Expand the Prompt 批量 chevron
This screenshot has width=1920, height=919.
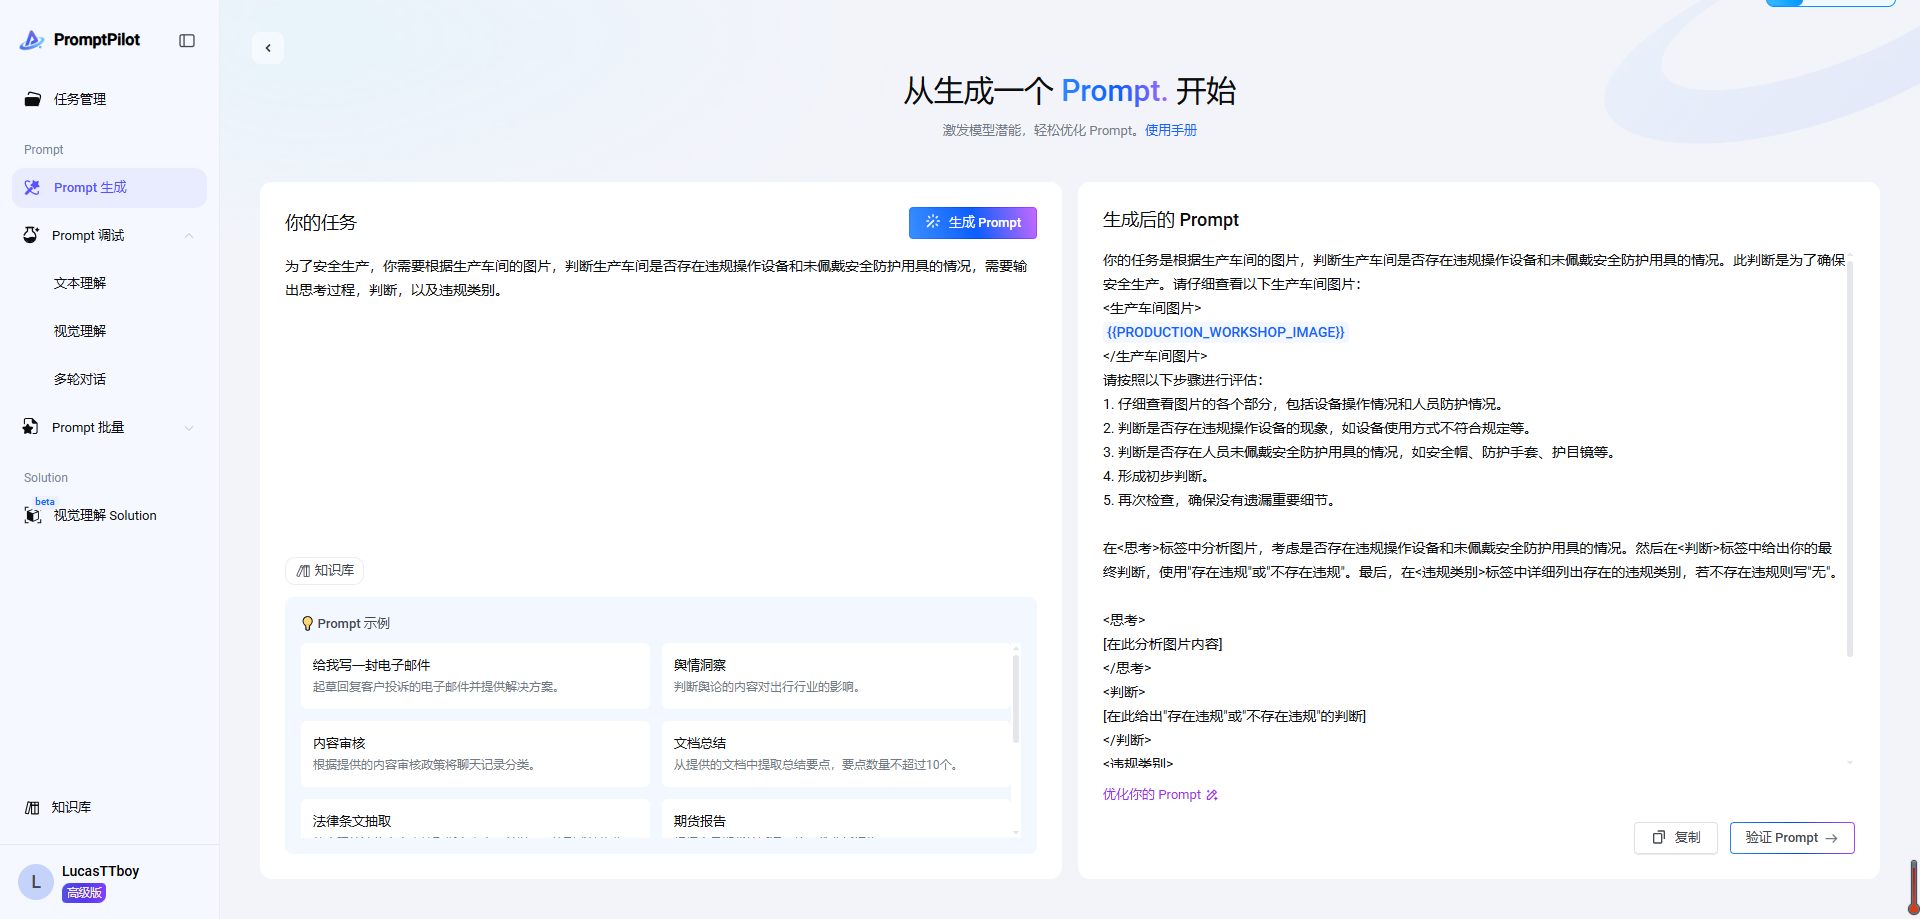[189, 428]
